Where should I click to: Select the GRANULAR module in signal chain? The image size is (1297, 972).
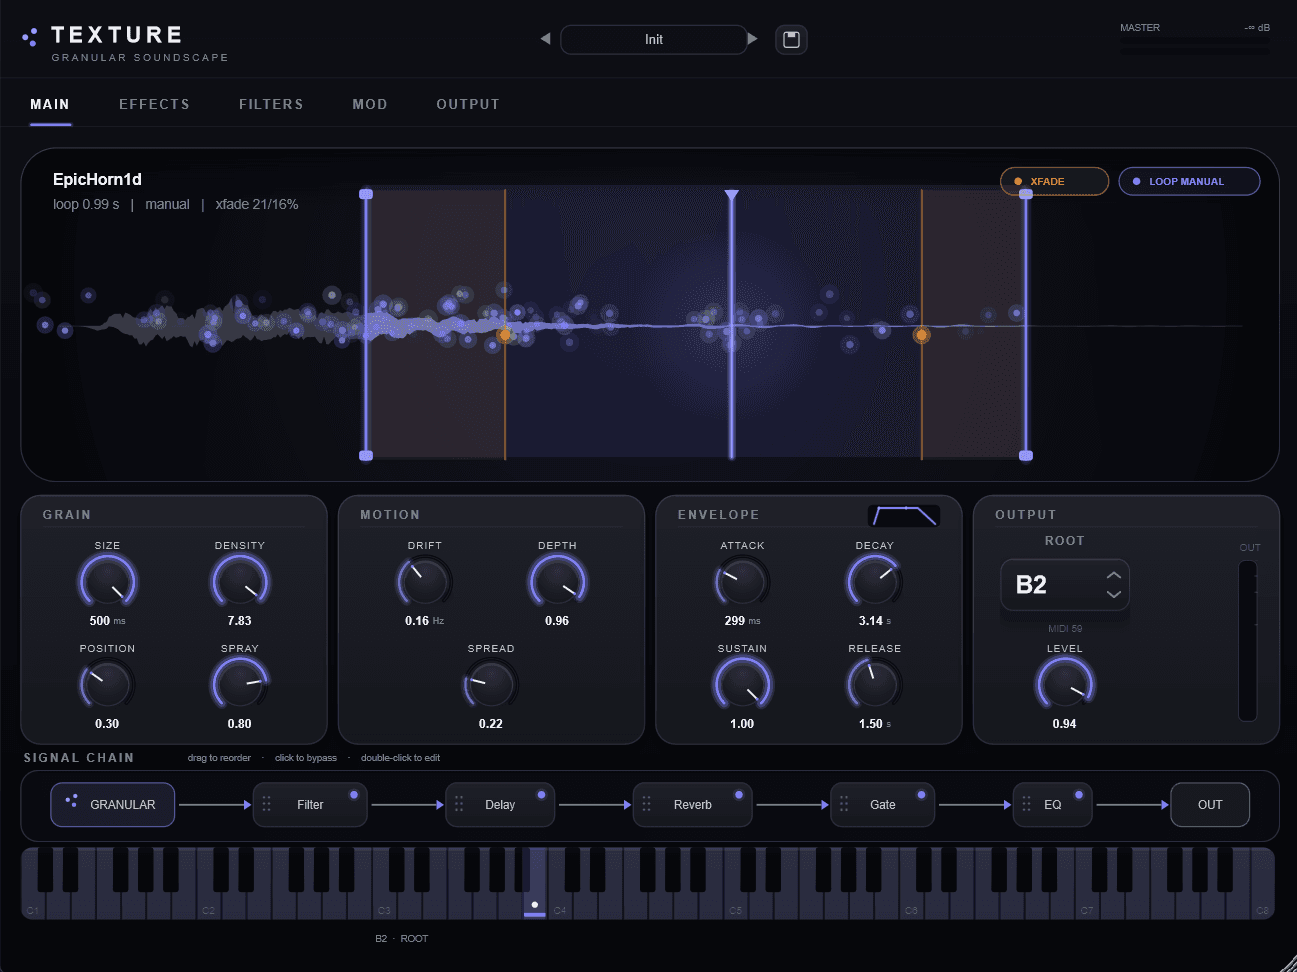pos(113,804)
